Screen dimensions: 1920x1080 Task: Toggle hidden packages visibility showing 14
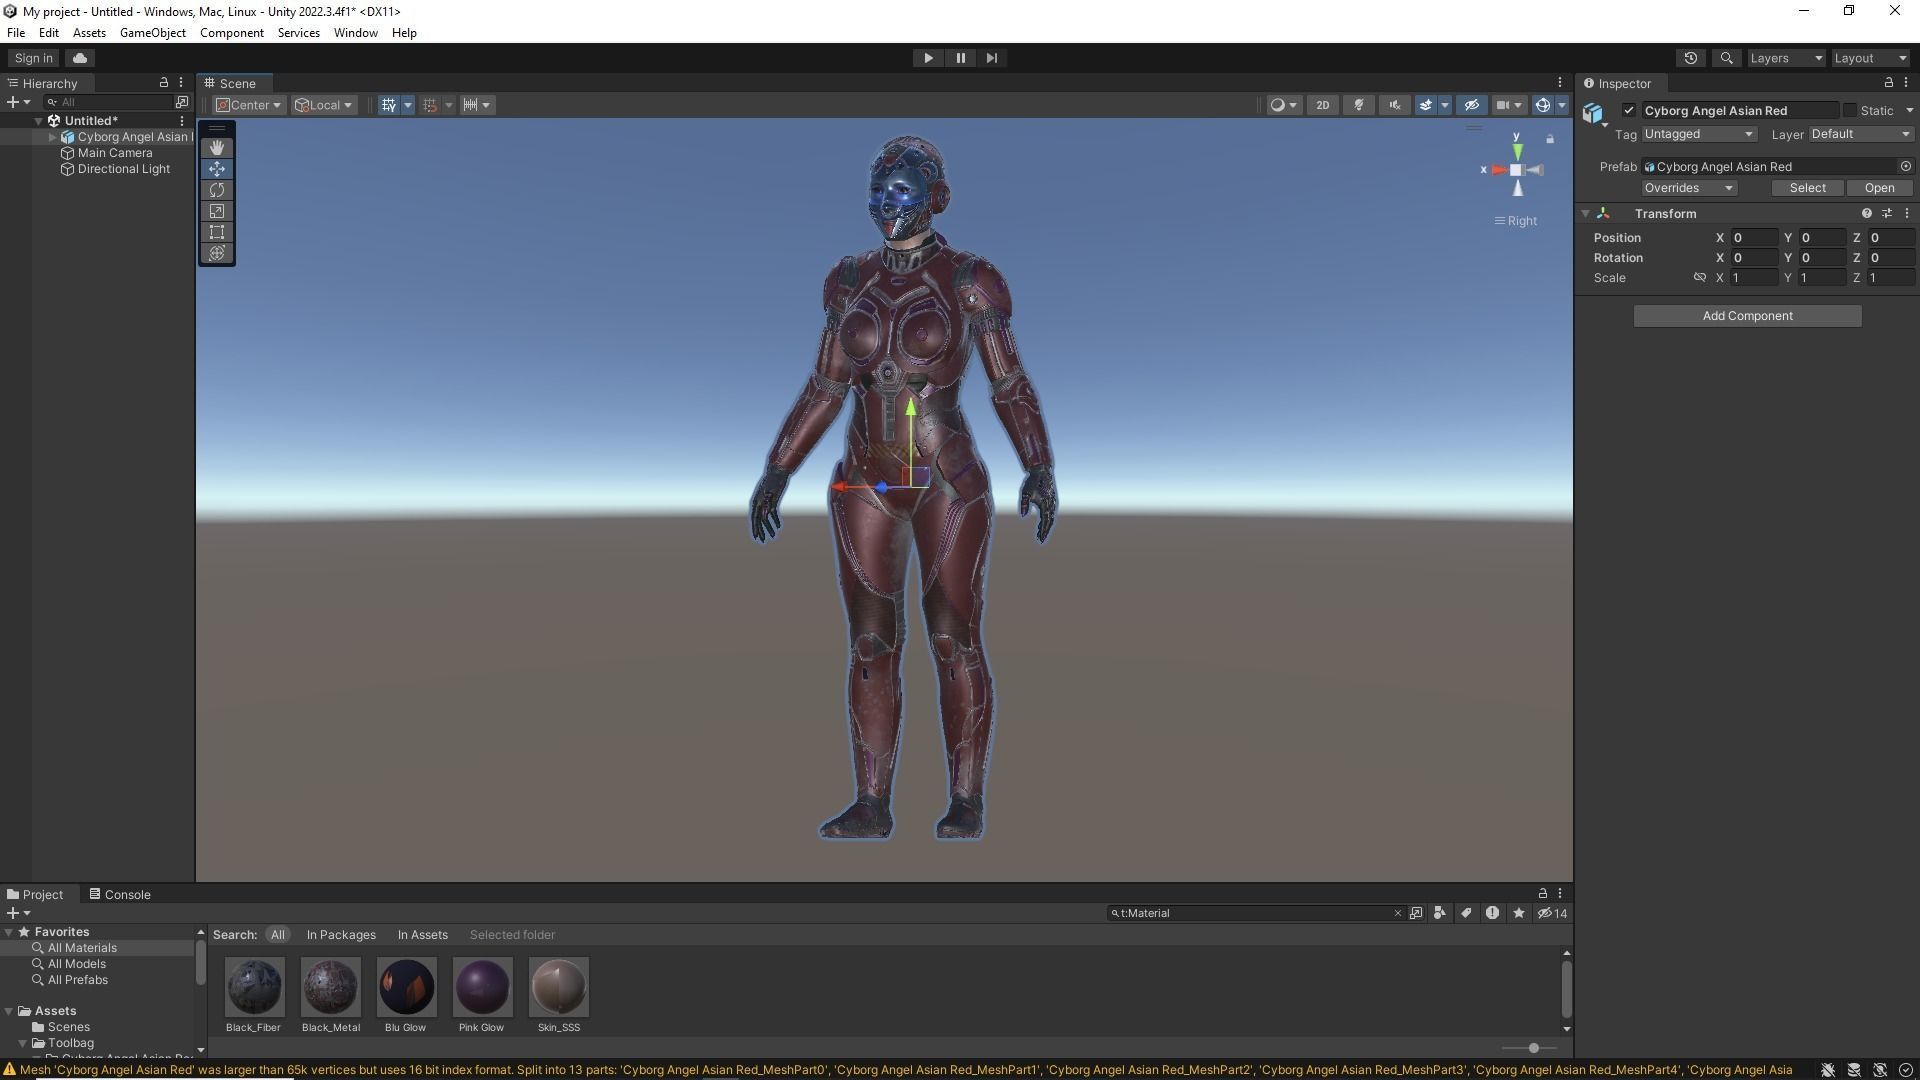pos(1553,913)
